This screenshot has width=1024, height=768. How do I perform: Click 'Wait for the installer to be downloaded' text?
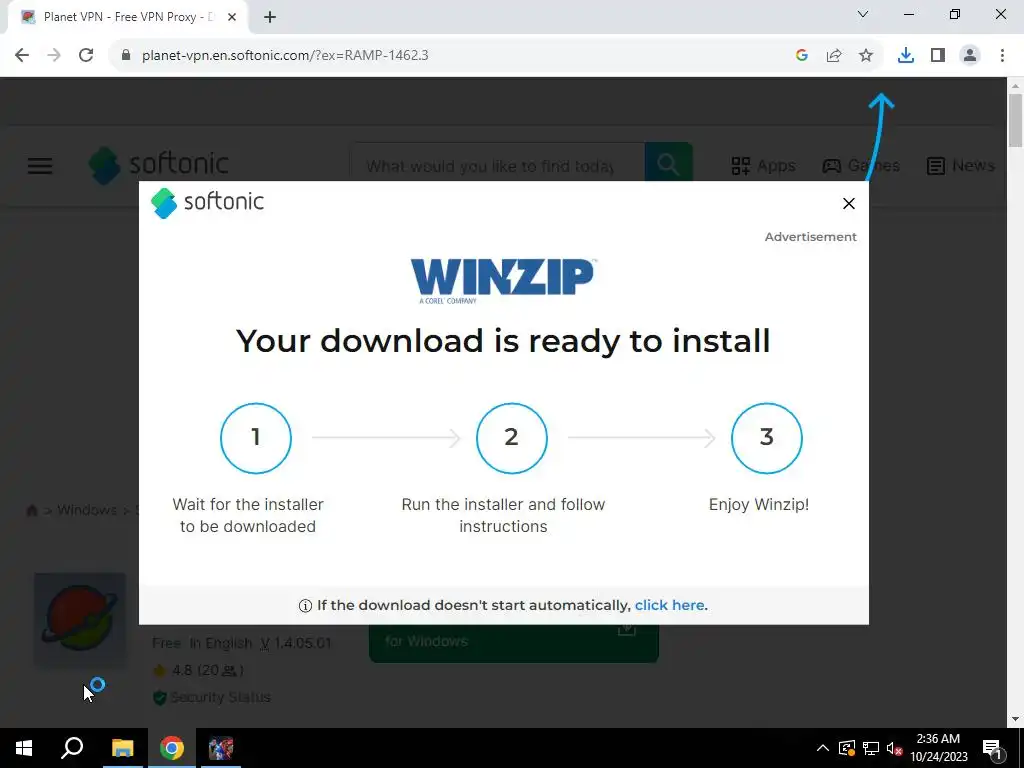(x=248, y=515)
